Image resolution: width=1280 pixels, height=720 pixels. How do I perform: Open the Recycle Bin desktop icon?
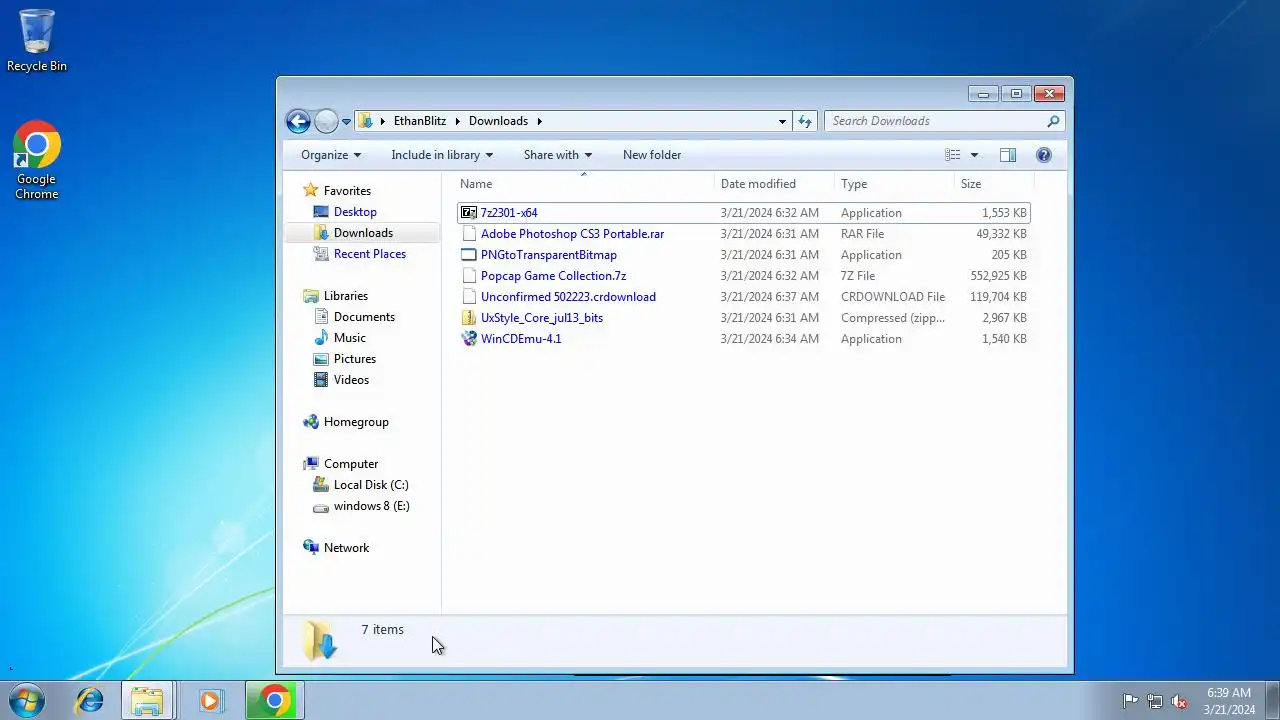click(37, 40)
